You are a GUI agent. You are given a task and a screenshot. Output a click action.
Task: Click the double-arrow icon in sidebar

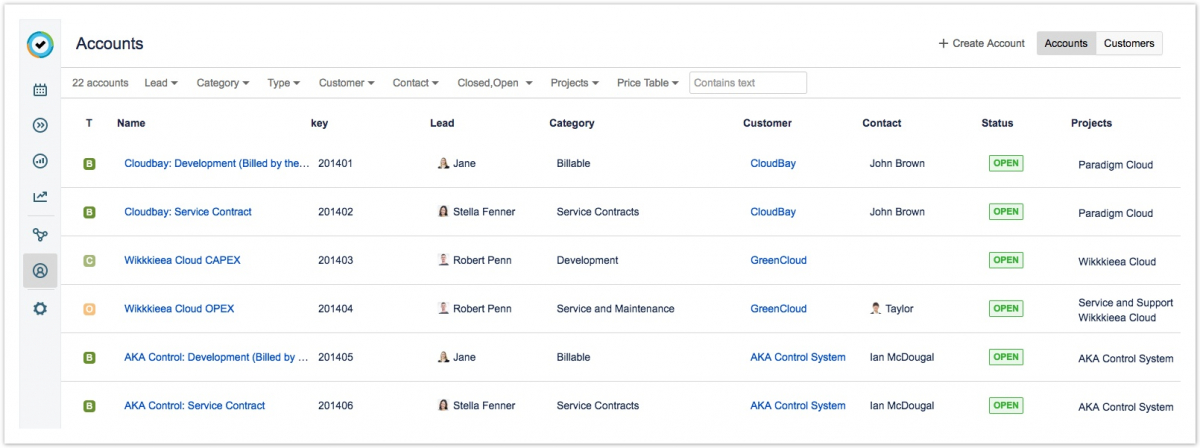coord(40,125)
